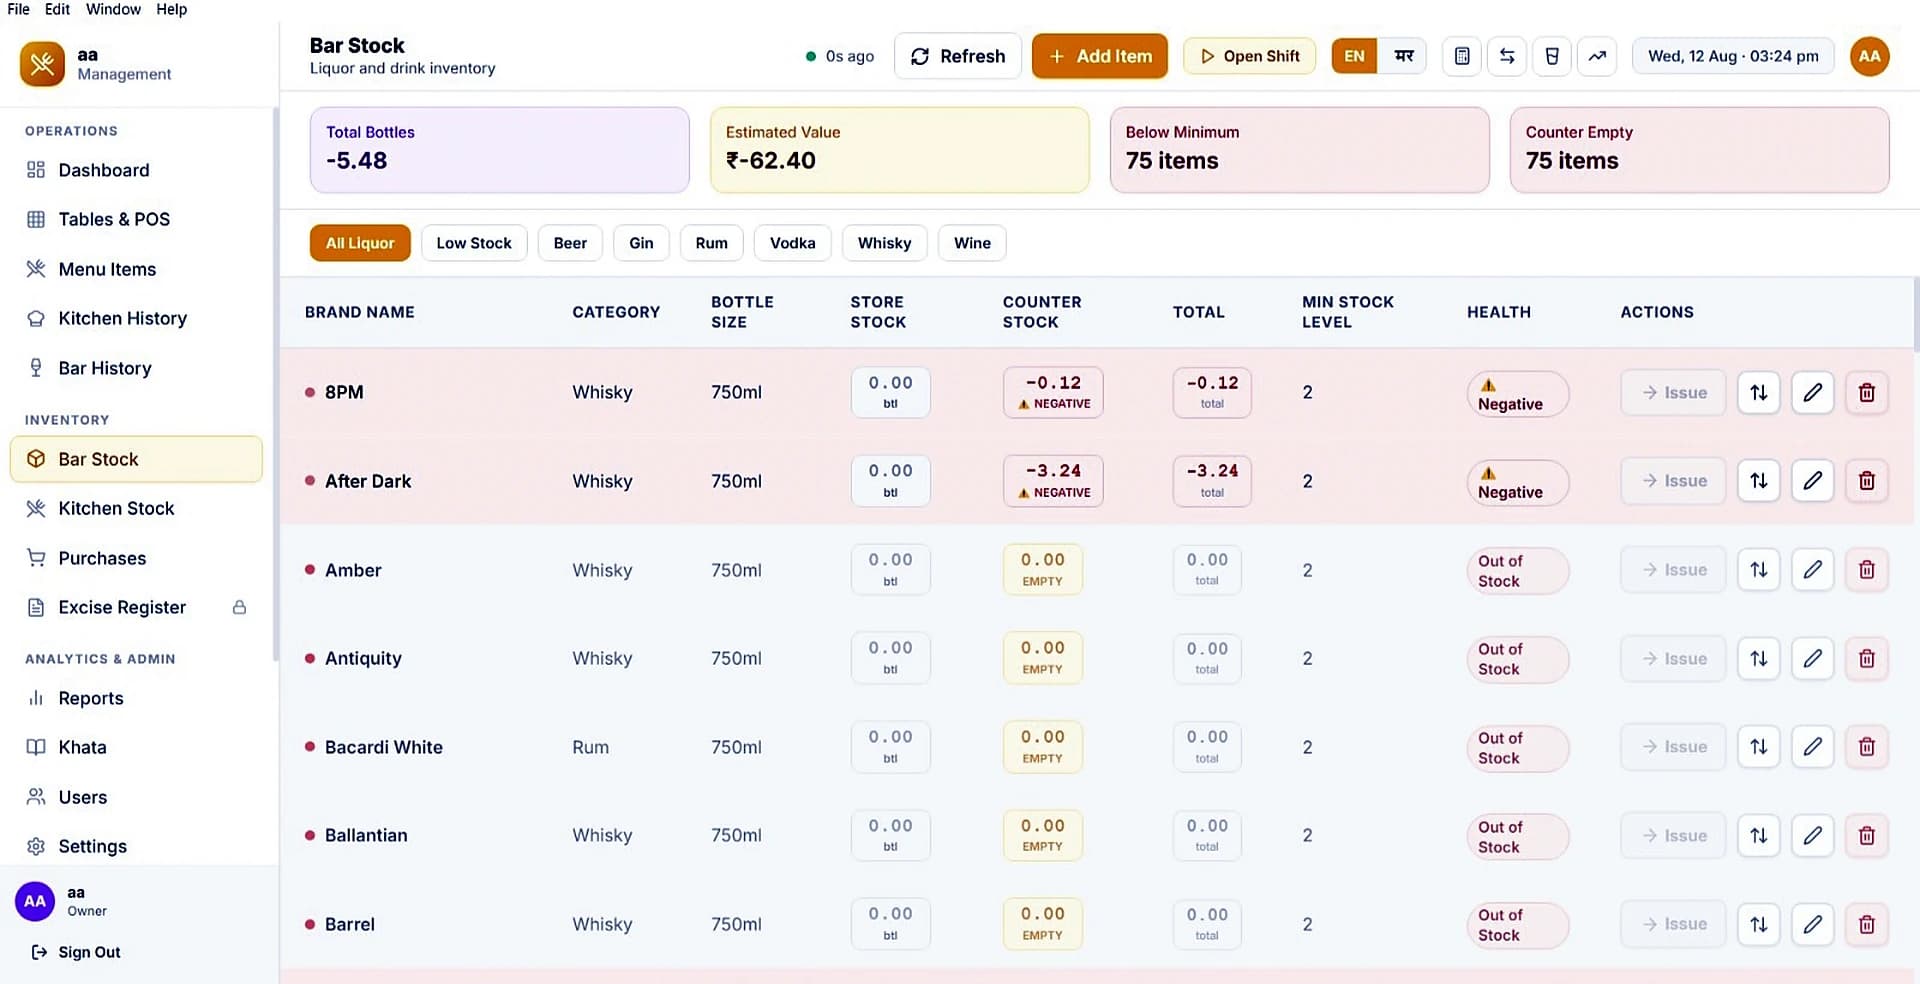Edit the Antiquity entry

1813,659
